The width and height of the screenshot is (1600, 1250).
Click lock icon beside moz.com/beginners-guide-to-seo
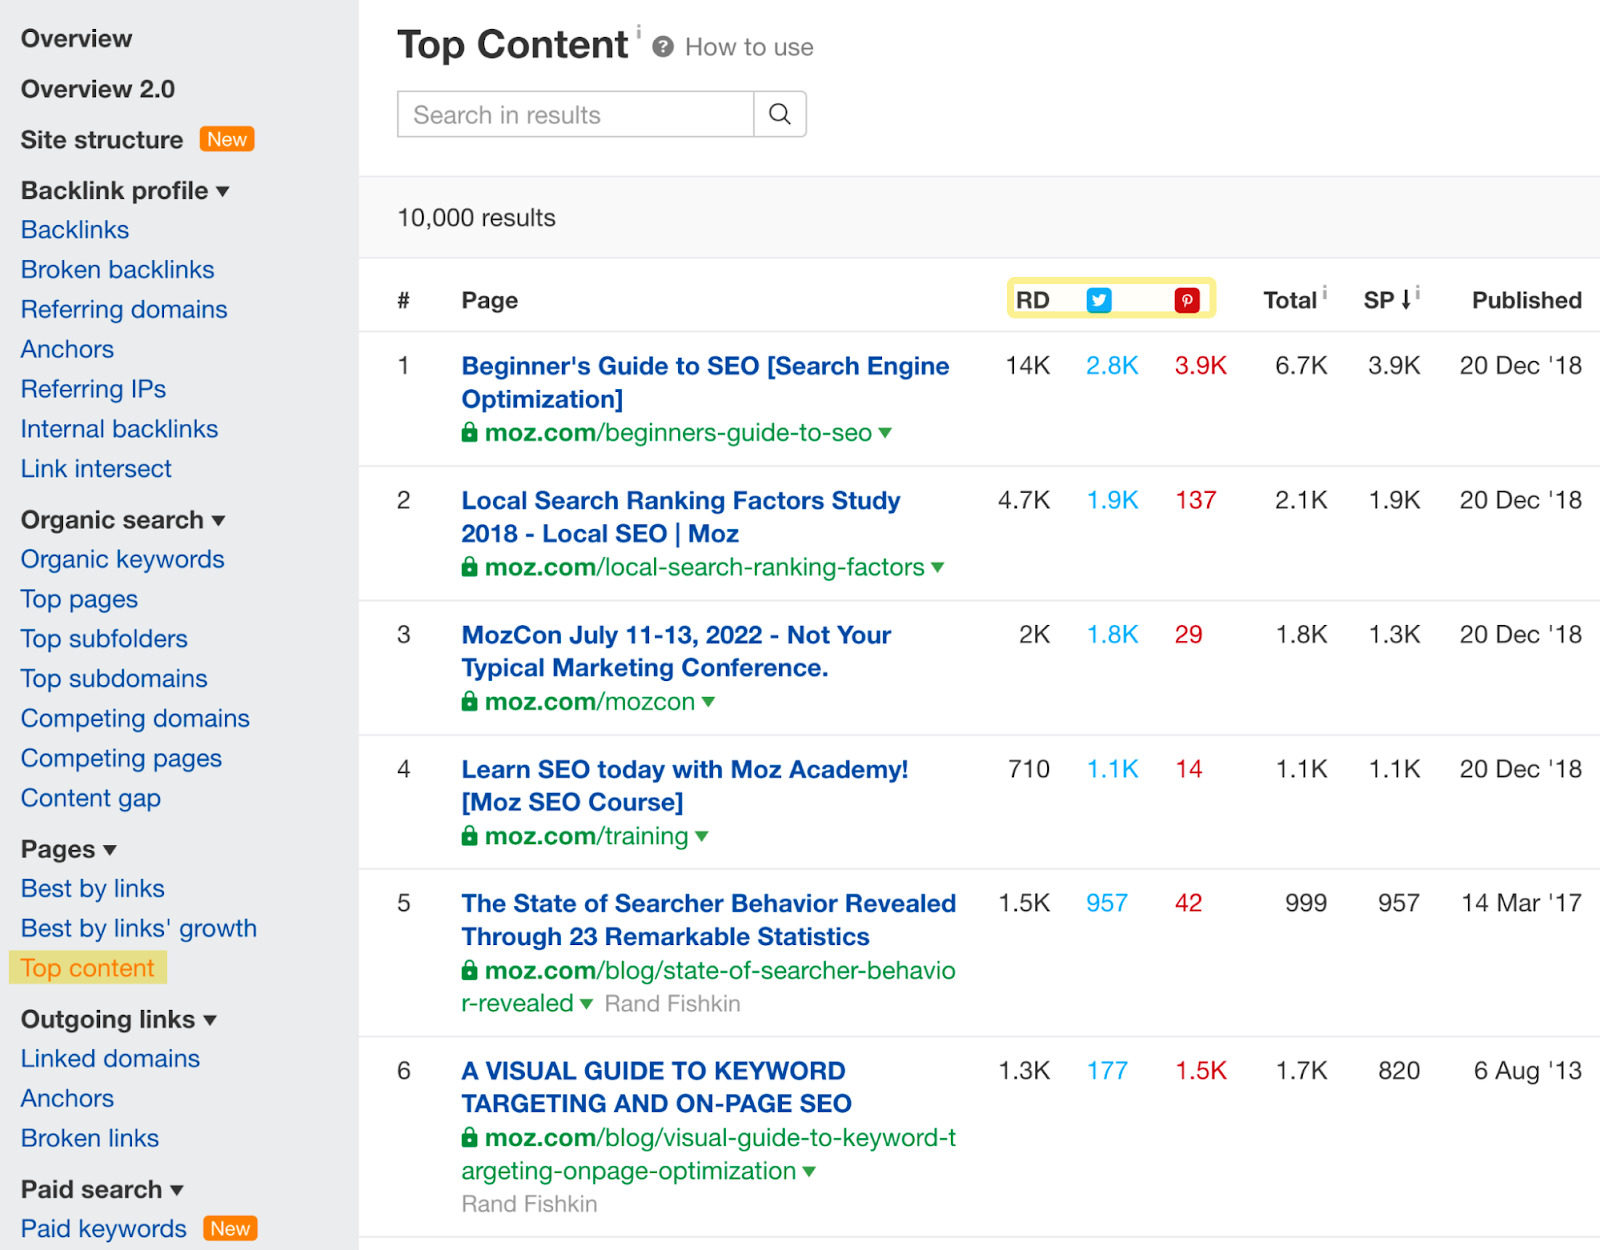[469, 432]
